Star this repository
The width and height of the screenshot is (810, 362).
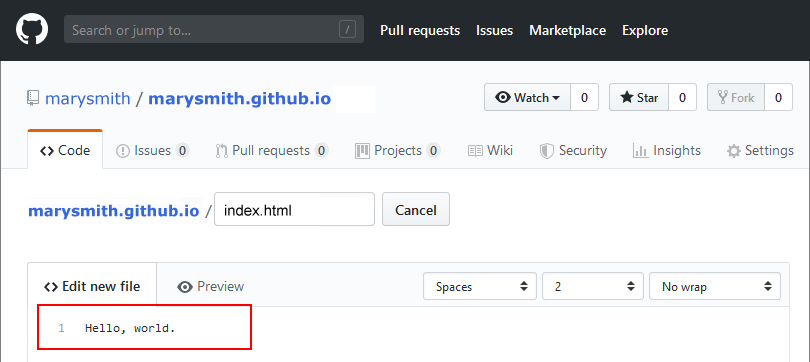click(639, 97)
